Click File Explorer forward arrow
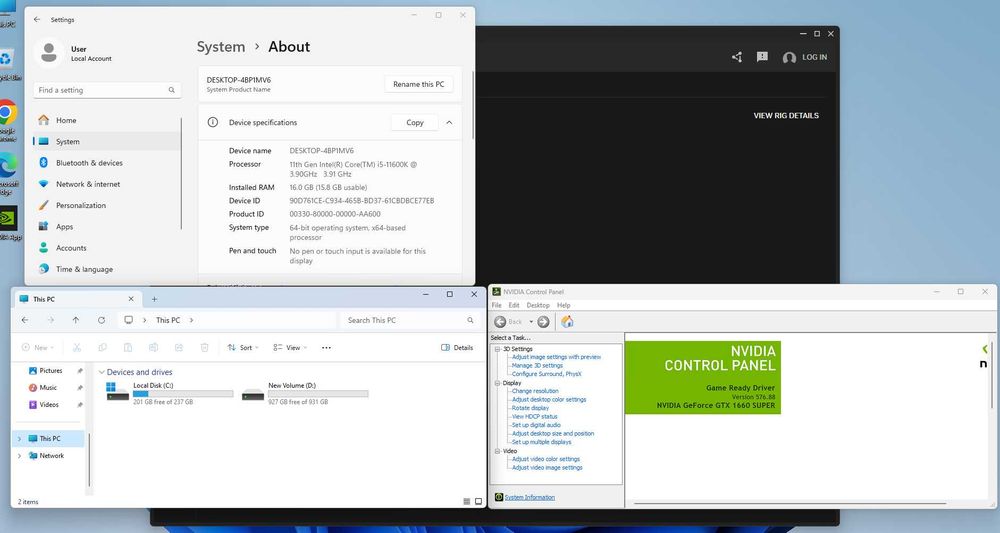Viewport: 1000px width, 533px height. point(50,320)
